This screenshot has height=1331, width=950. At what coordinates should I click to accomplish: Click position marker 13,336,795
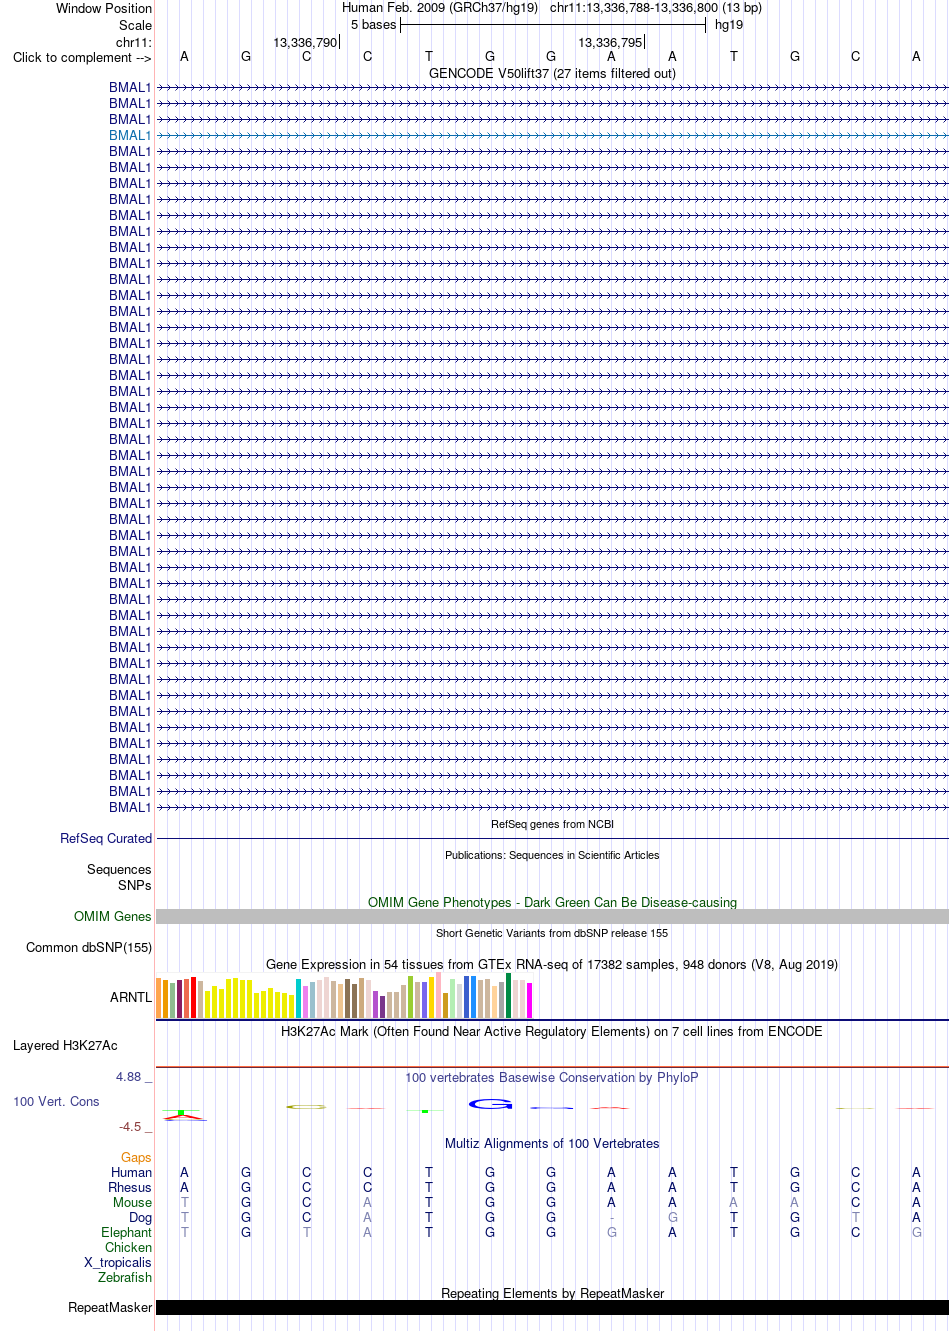[611, 42]
